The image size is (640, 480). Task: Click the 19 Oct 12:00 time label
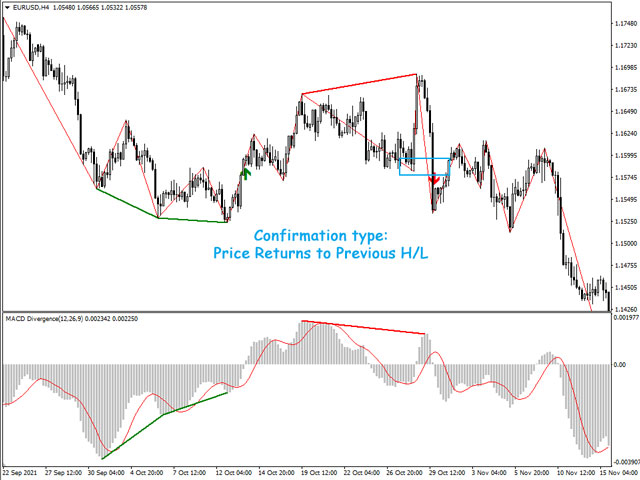319,473
